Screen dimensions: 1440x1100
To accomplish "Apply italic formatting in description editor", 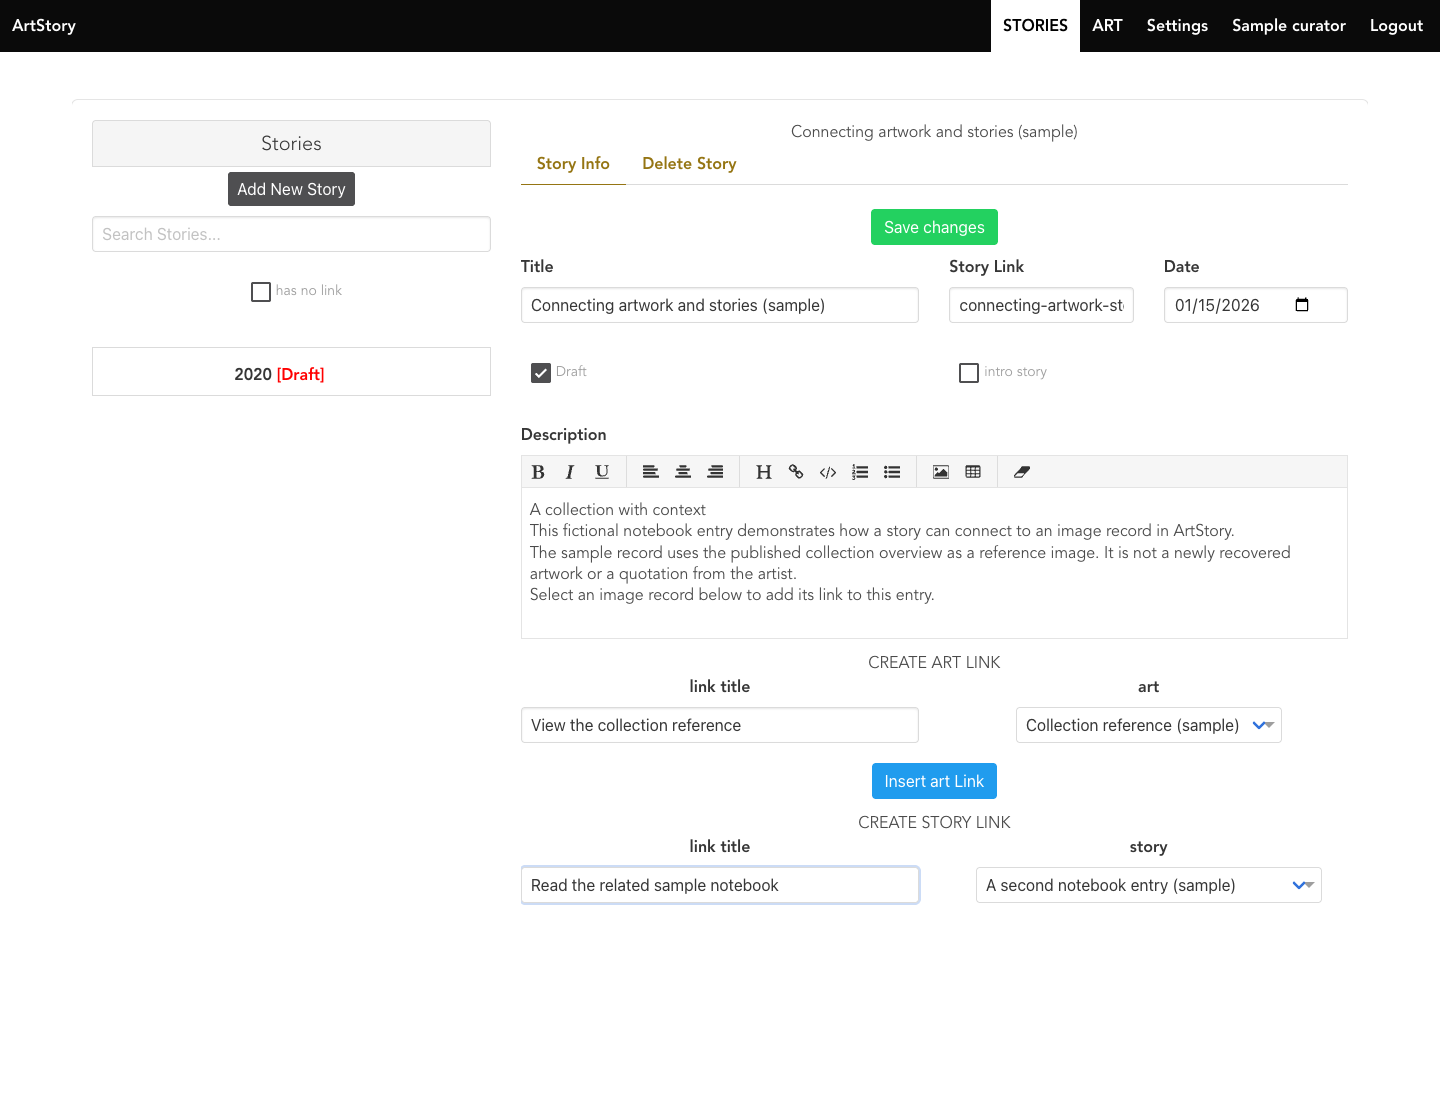I will [x=570, y=472].
